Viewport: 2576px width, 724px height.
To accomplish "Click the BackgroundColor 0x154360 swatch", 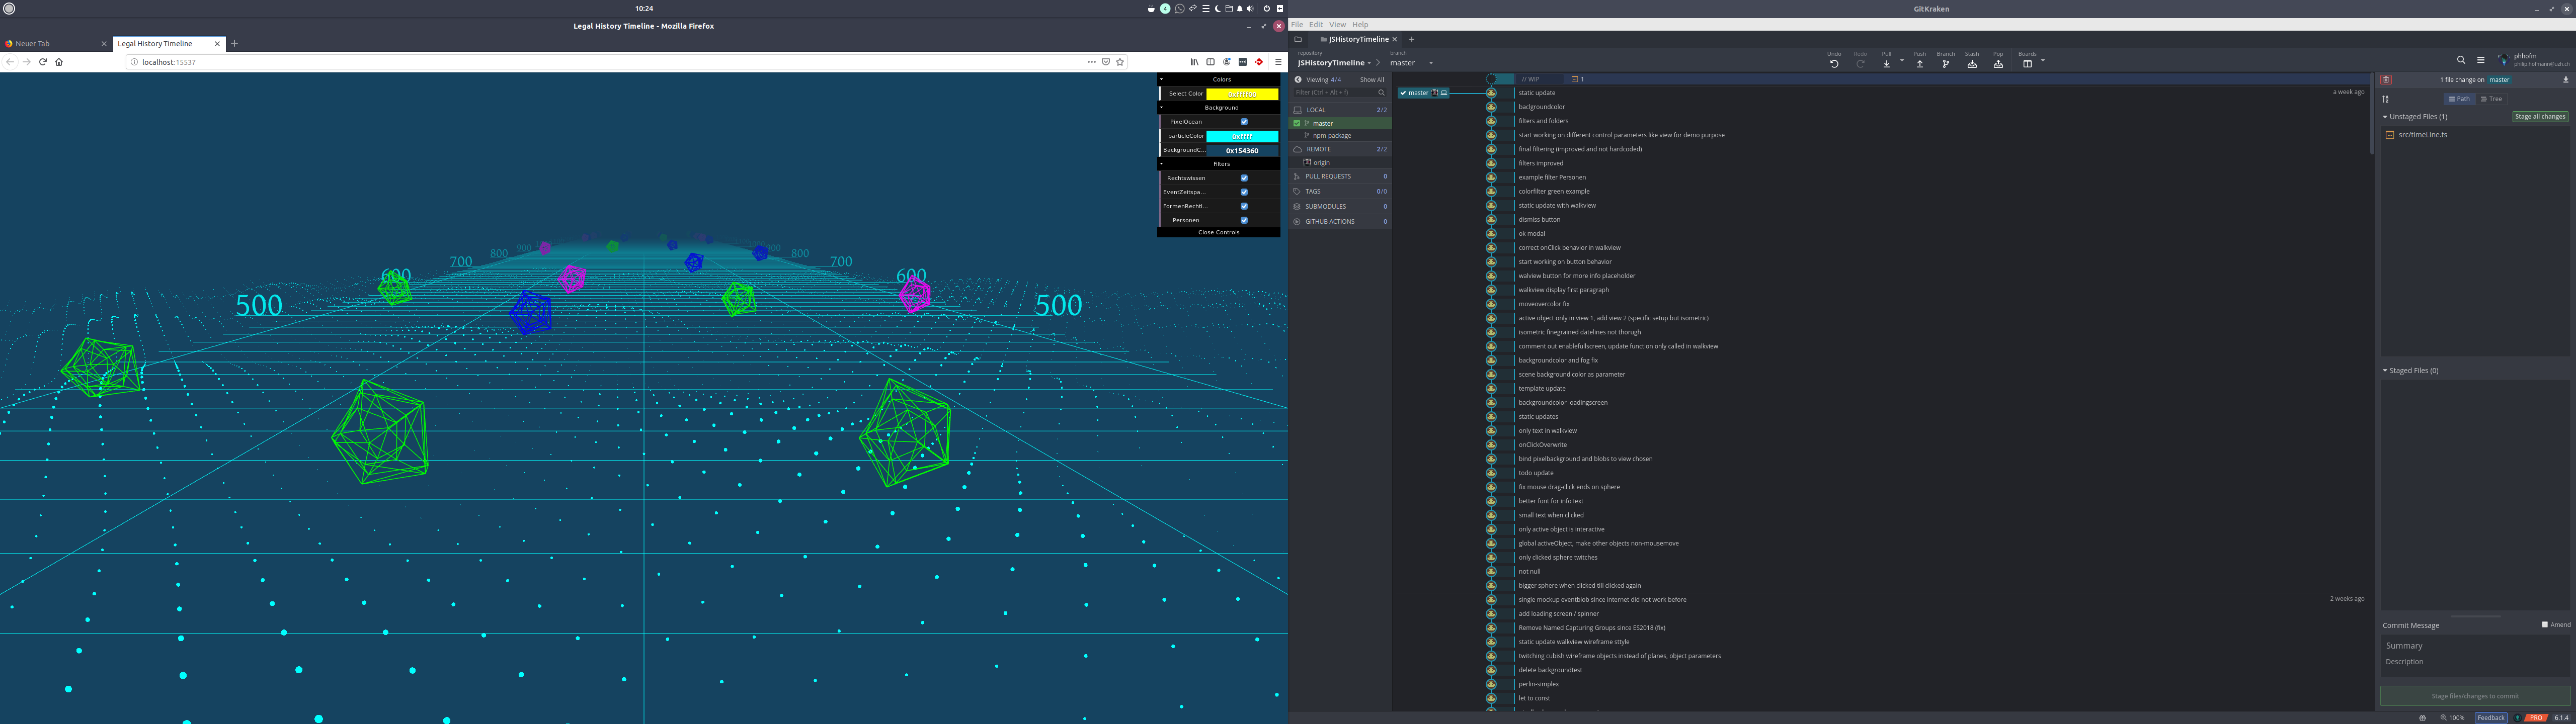I will [x=1242, y=150].
